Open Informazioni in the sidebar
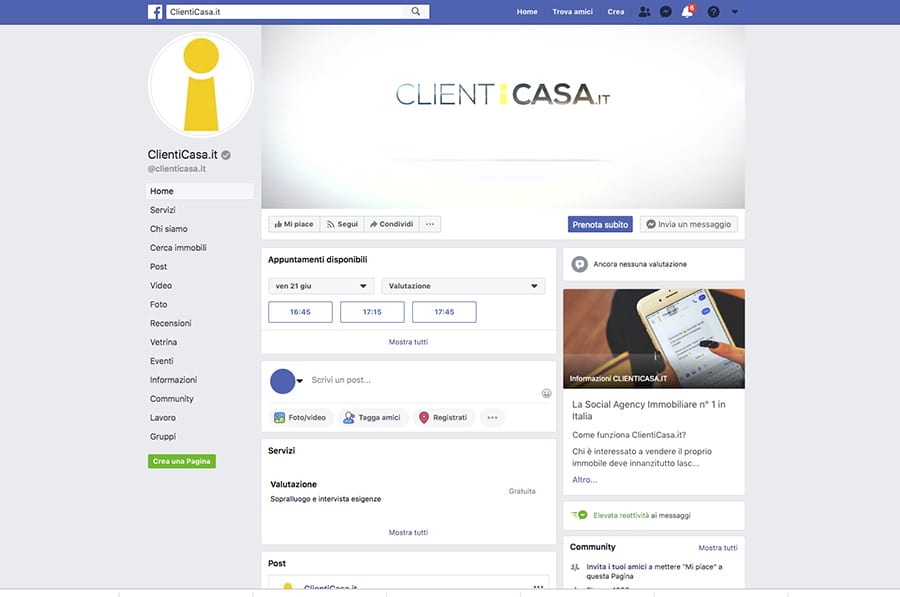Screen dimensions: 900x597 coord(173,380)
